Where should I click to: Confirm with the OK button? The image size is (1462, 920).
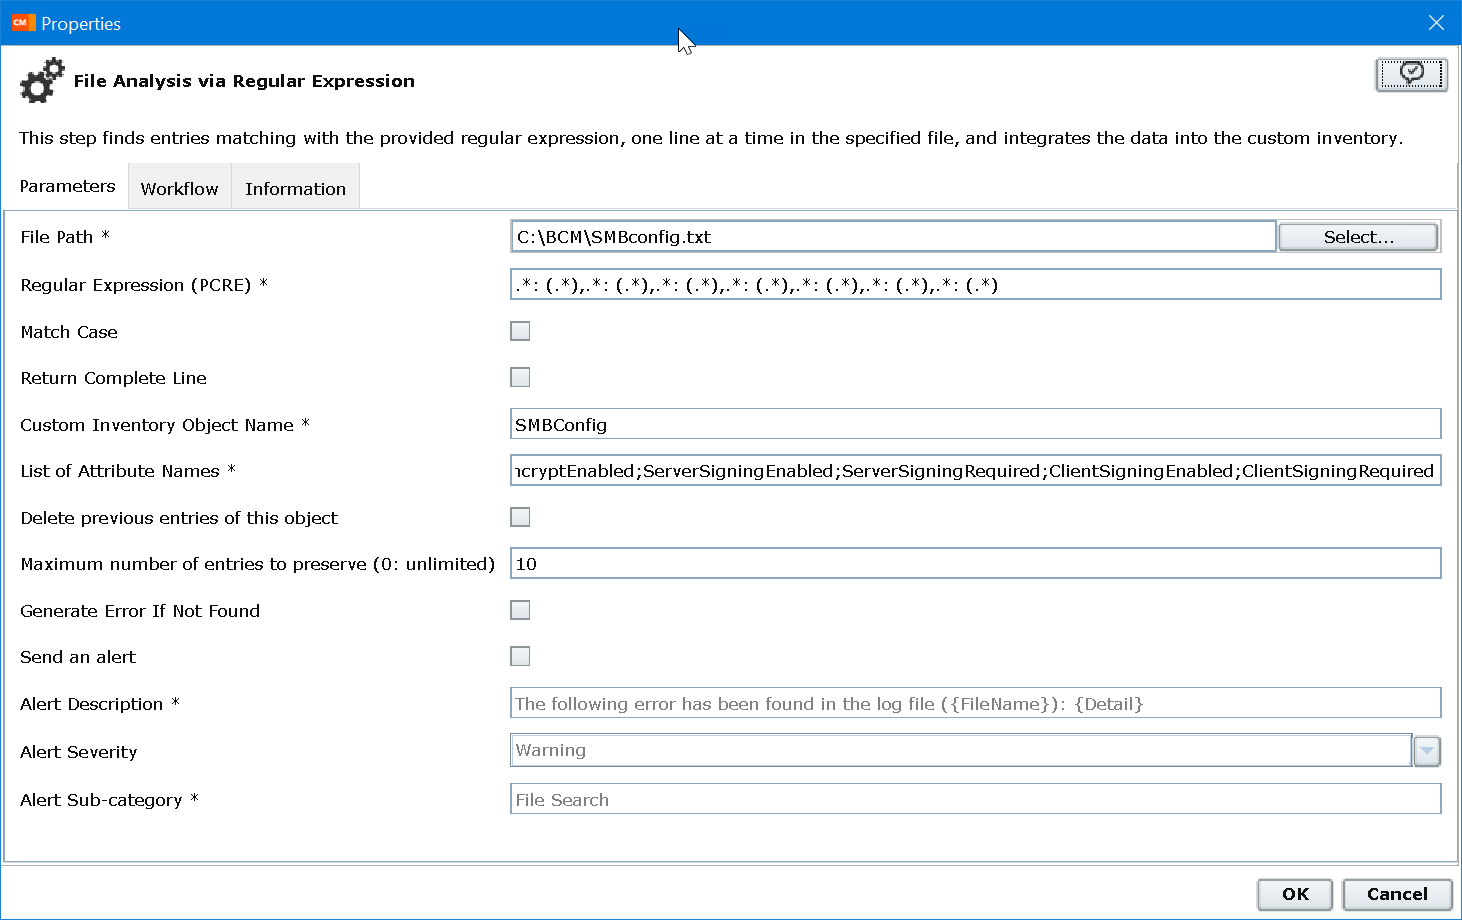point(1295,894)
